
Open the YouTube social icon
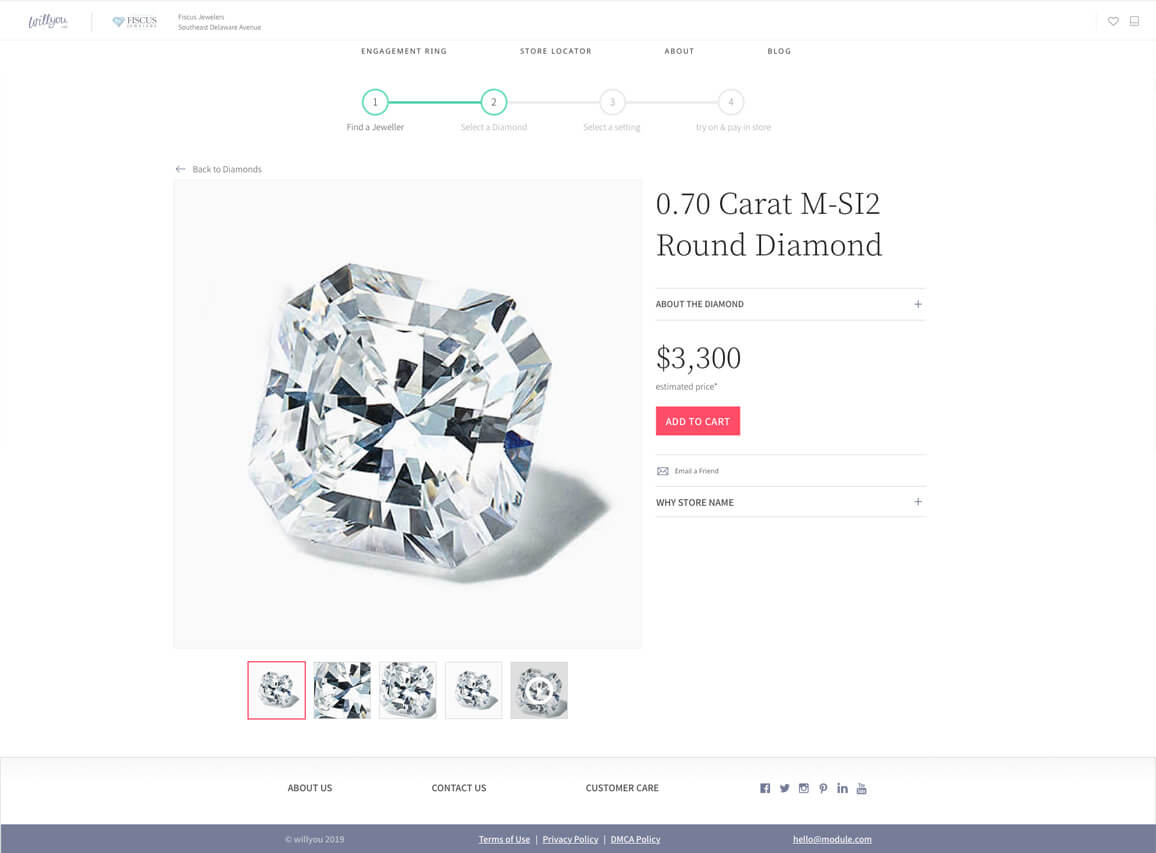(x=861, y=788)
